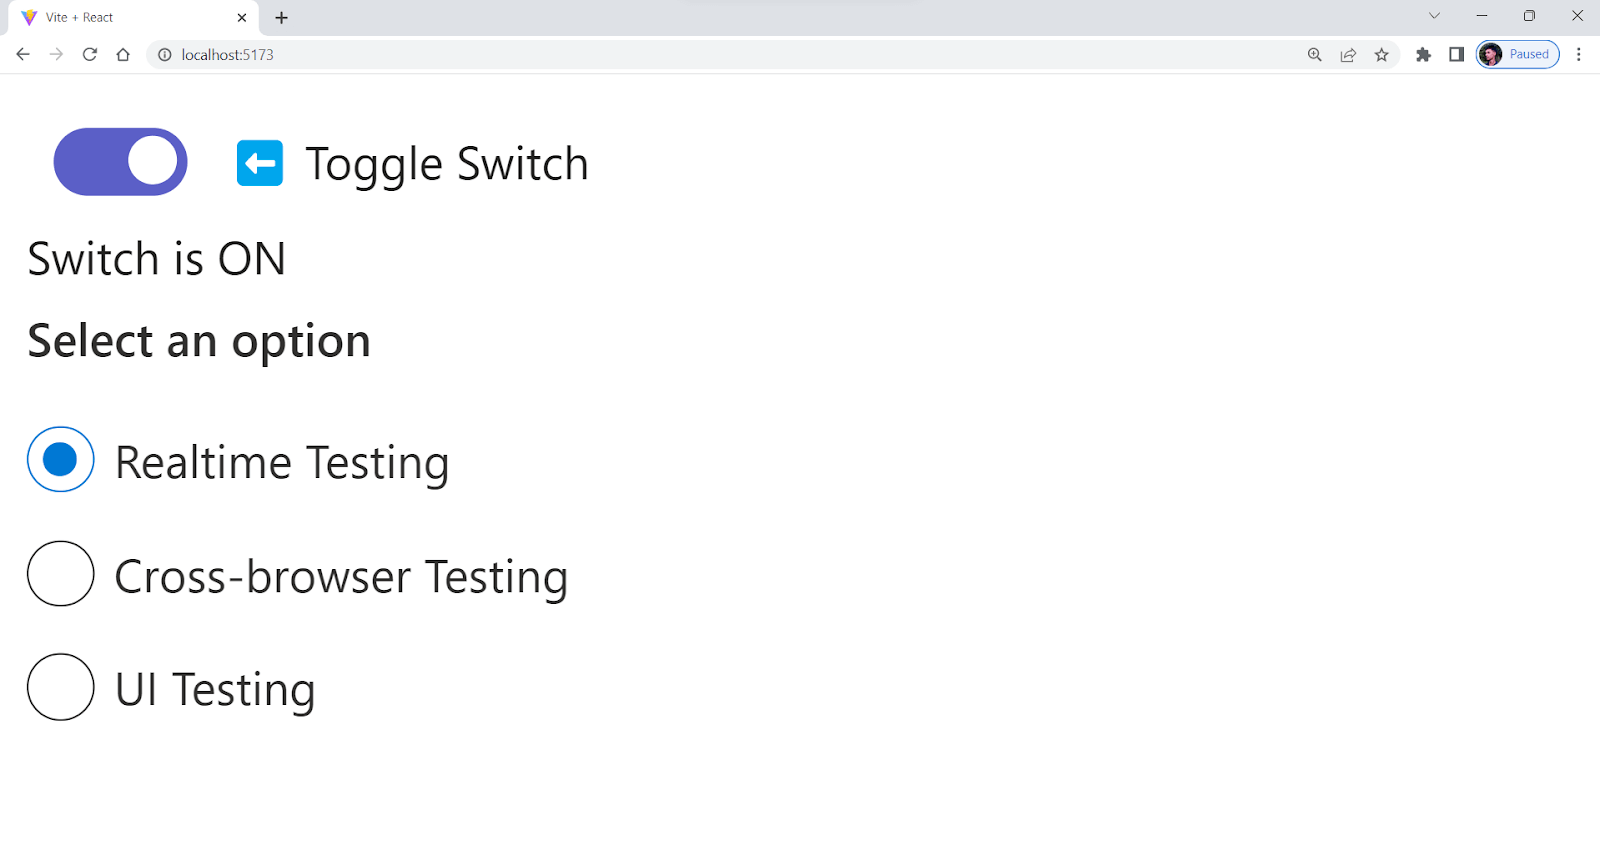The height and width of the screenshot is (846, 1600).
Task: Click the share icon in the address bar
Action: [x=1347, y=55]
